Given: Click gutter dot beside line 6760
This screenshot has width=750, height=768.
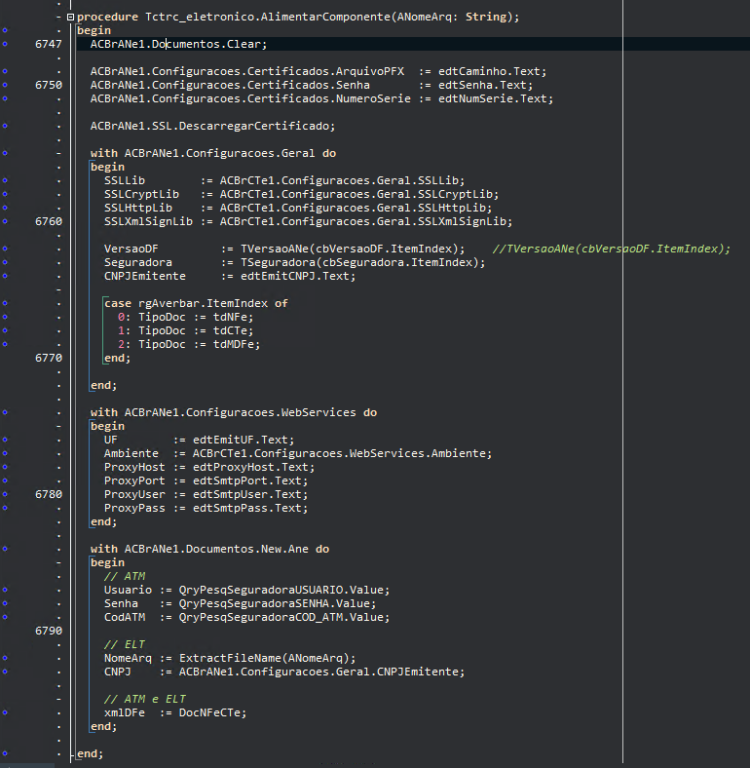Looking at the screenshot, I should click(5, 221).
